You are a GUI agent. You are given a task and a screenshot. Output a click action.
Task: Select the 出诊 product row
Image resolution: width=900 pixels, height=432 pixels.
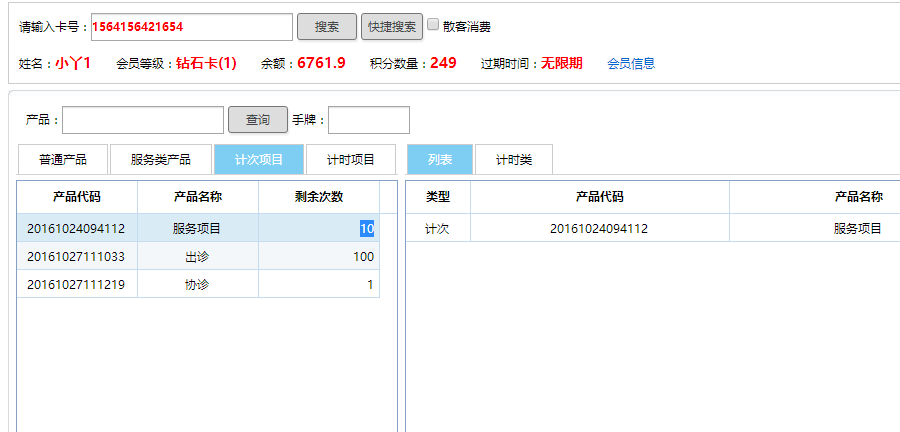(x=197, y=256)
